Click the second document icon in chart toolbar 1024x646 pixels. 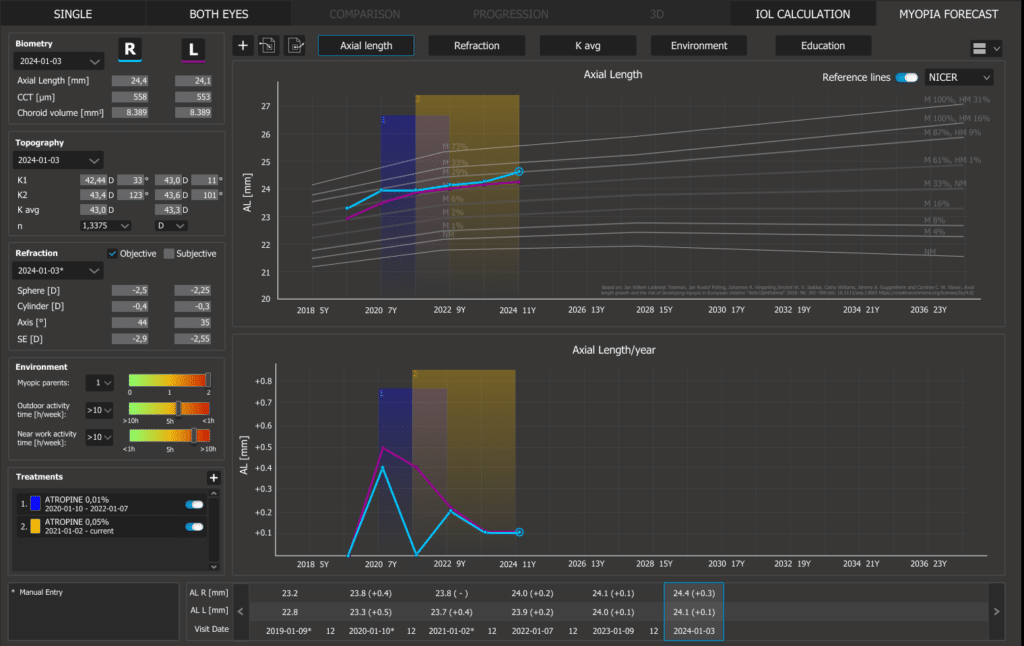point(295,46)
